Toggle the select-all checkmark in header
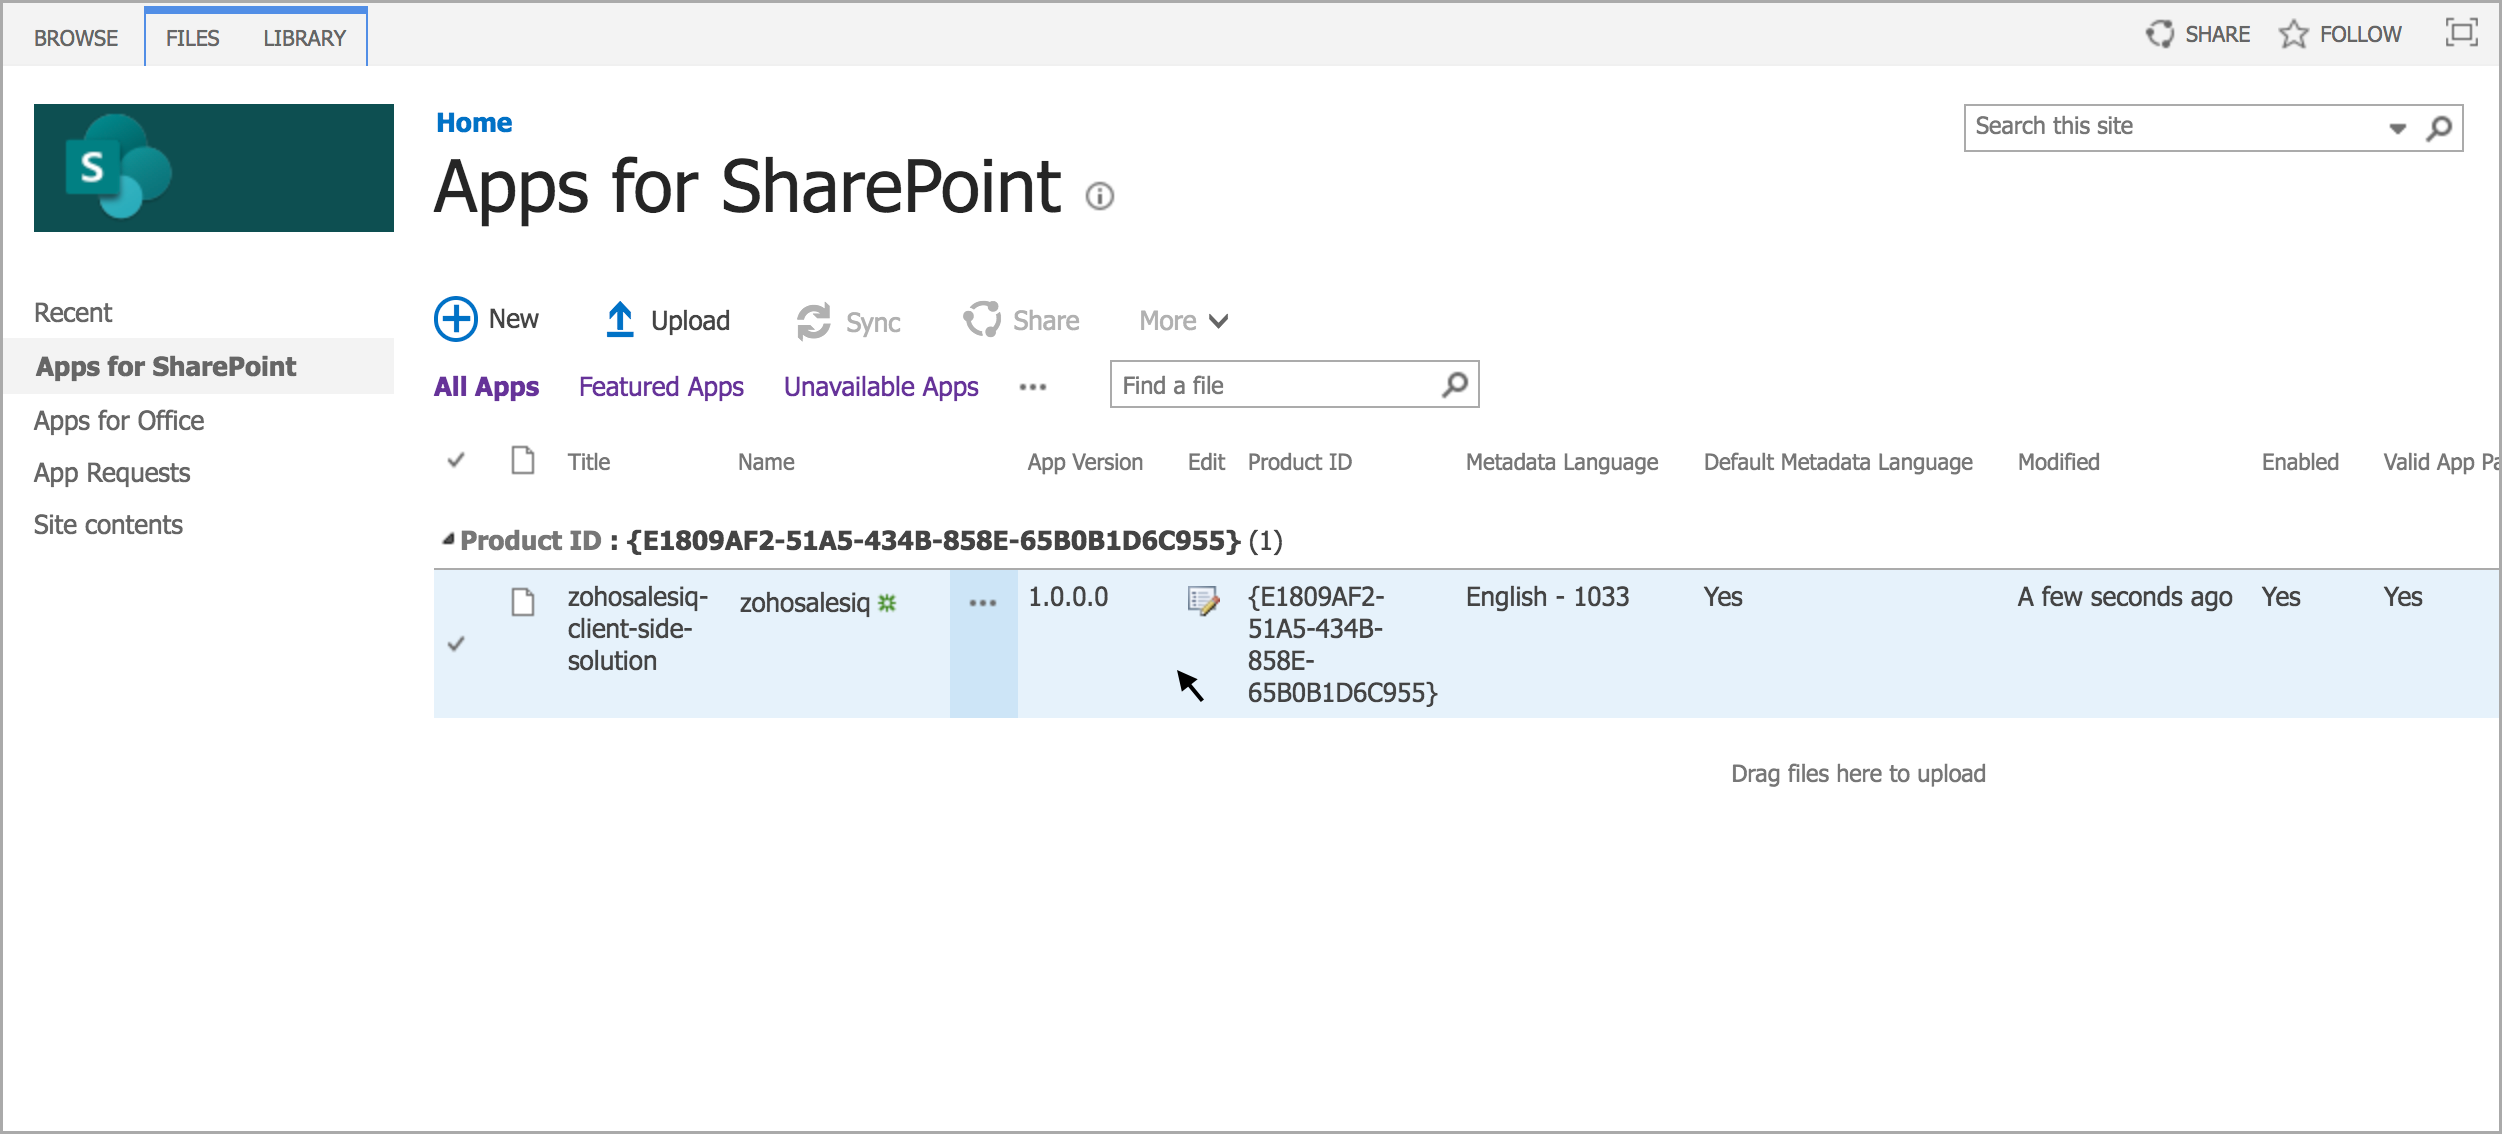Image resolution: width=2502 pixels, height=1134 pixels. coord(456,461)
